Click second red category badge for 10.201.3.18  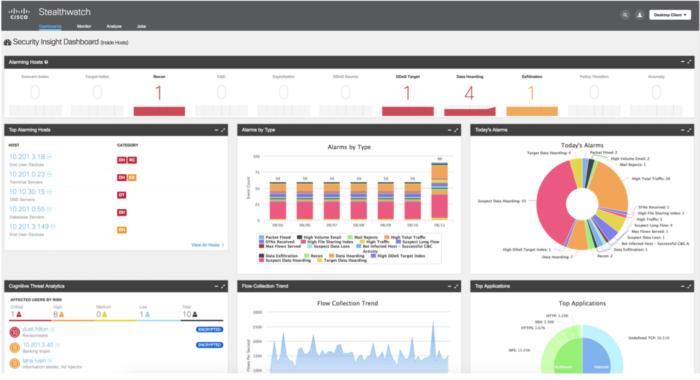tap(132, 160)
